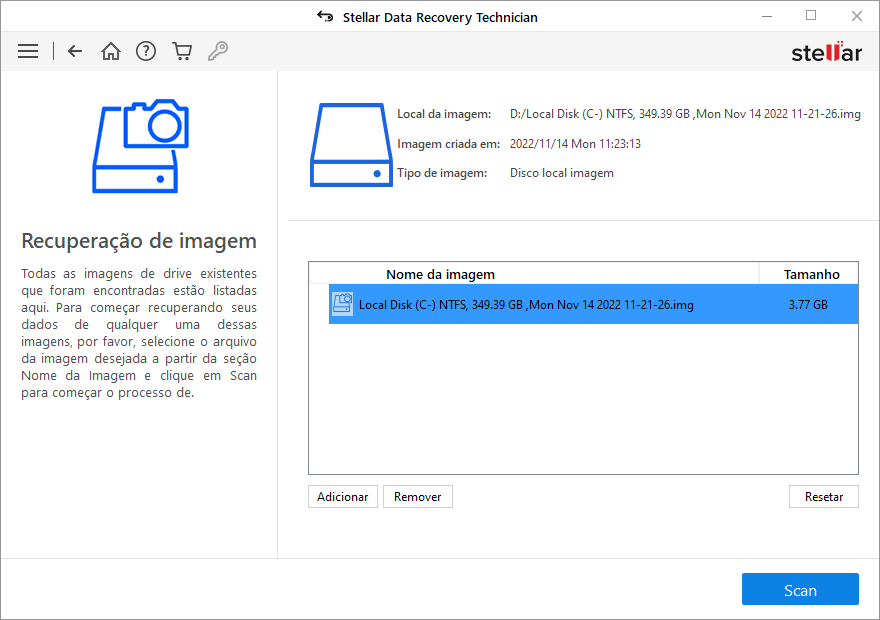Screen dimensions: 880x620
Task: Minimize the Stellar window
Action: [767, 16]
